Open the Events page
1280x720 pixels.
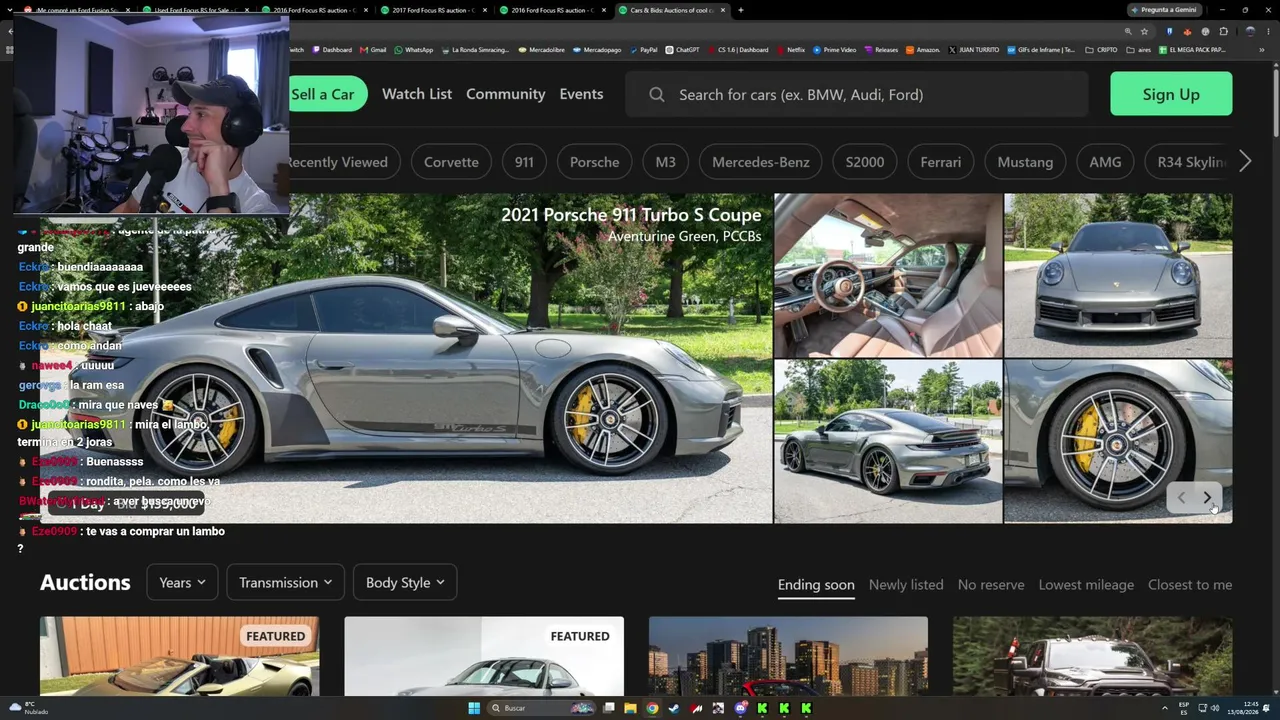pyautogui.click(x=581, y=94)
